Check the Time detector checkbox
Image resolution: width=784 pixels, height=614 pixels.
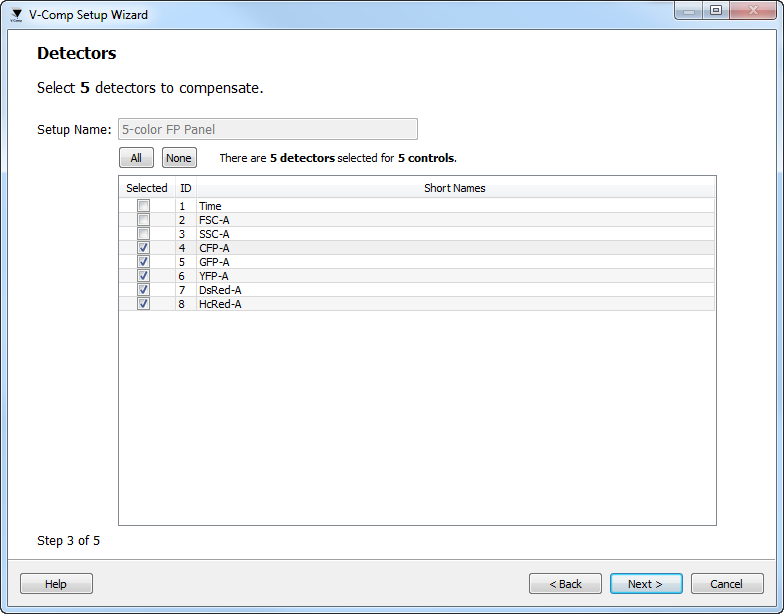(144, 206)
